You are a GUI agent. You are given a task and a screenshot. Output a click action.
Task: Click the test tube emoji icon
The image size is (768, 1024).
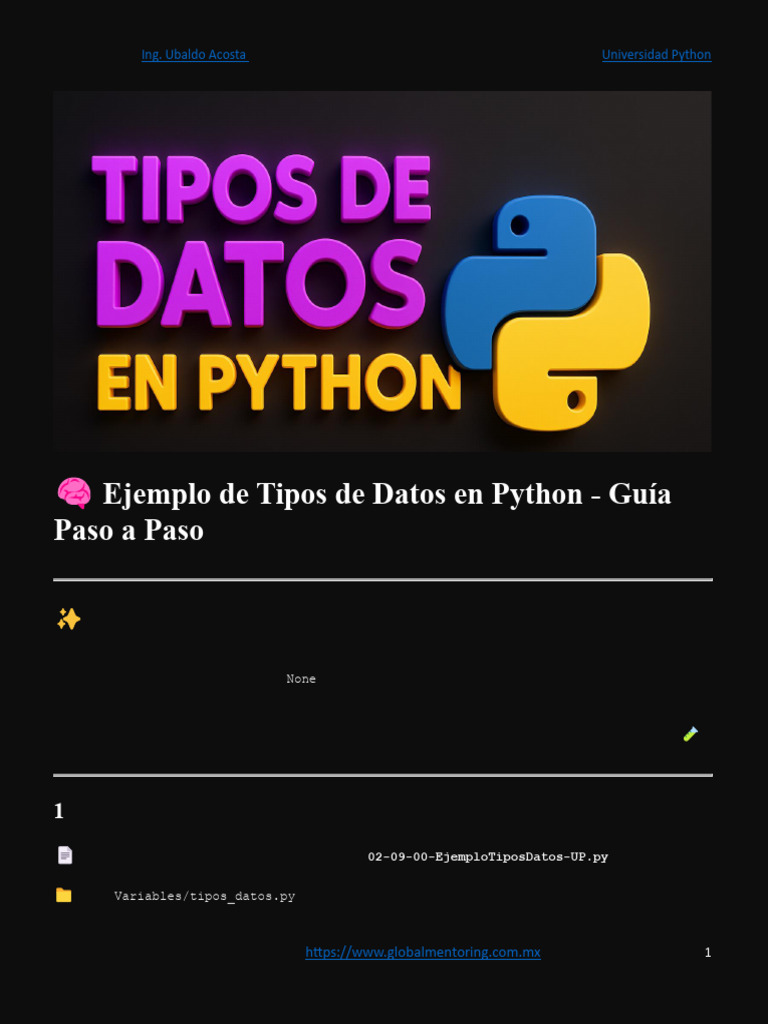pyautogui.click(x=690, y=734)
